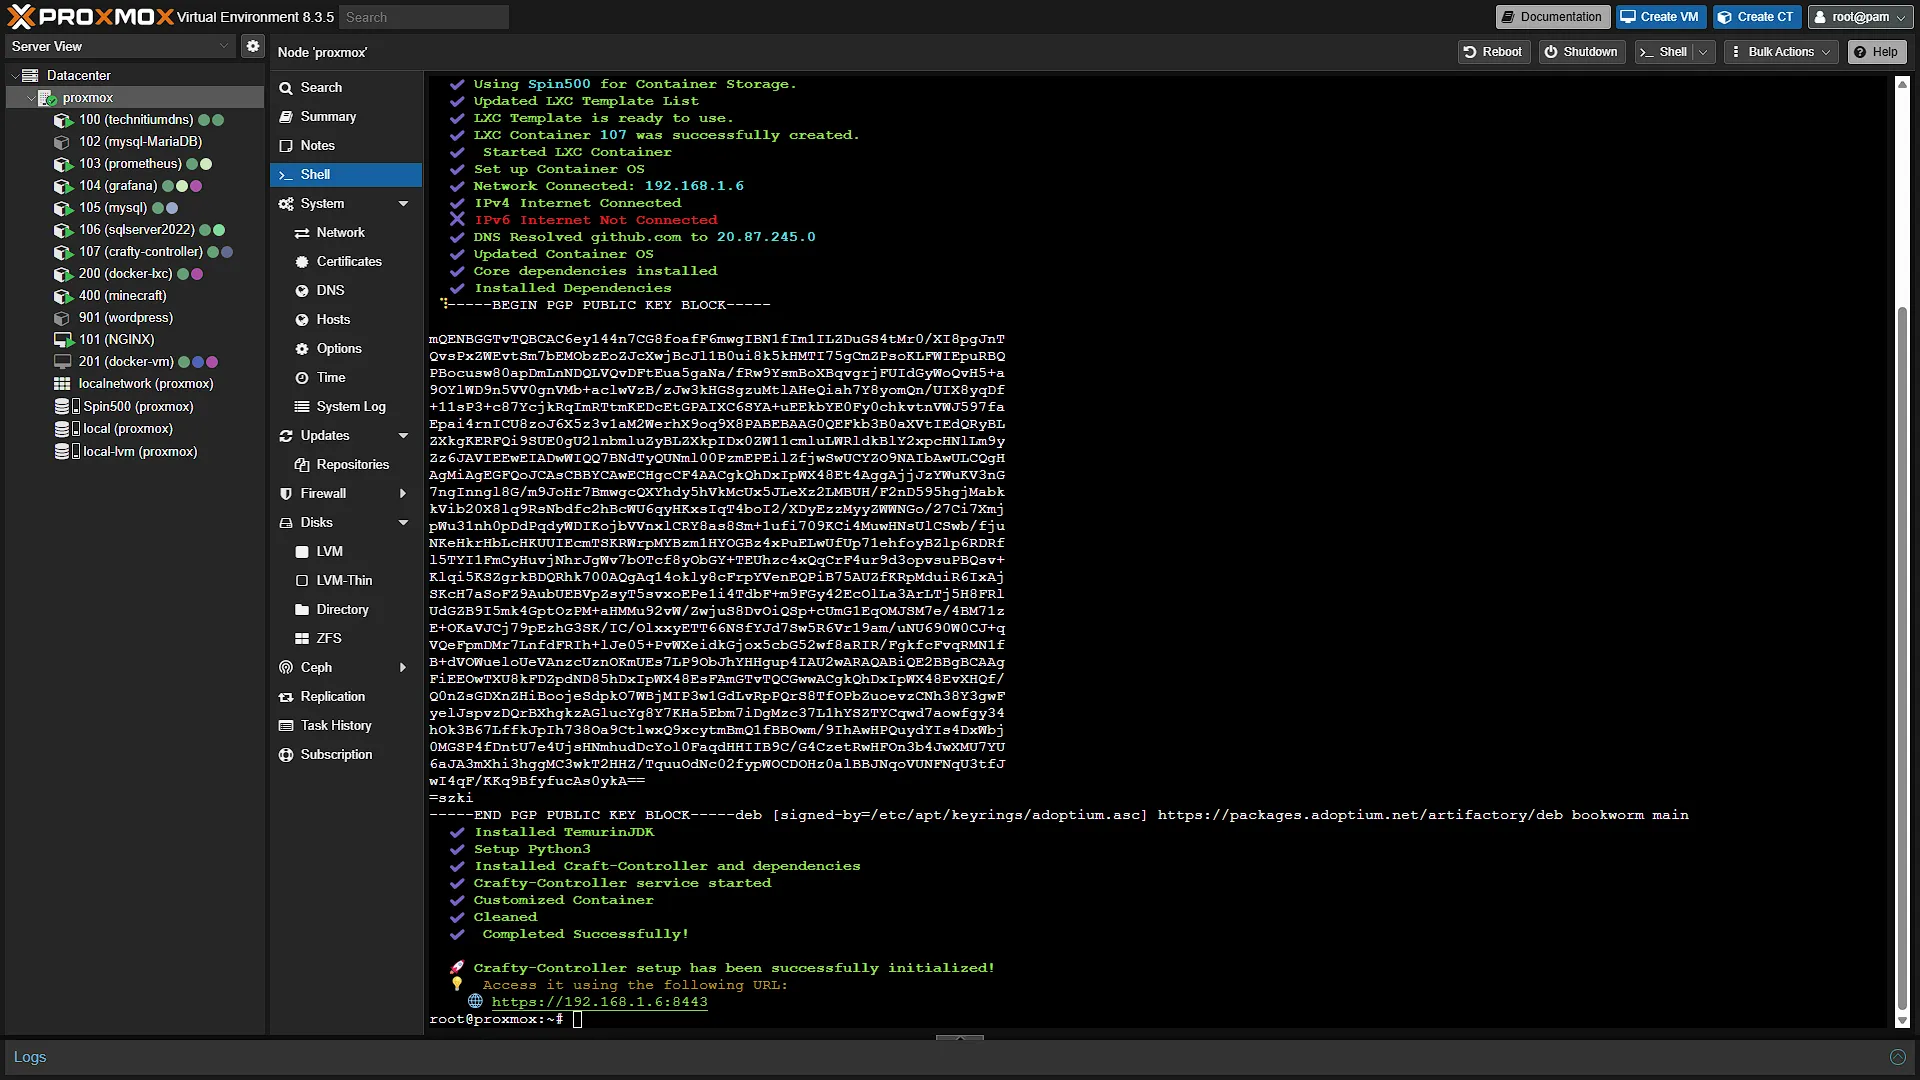1920x1080 pixels.
Task: Click the VM icon for 101 (NGINX)
Action: point(63,340)
